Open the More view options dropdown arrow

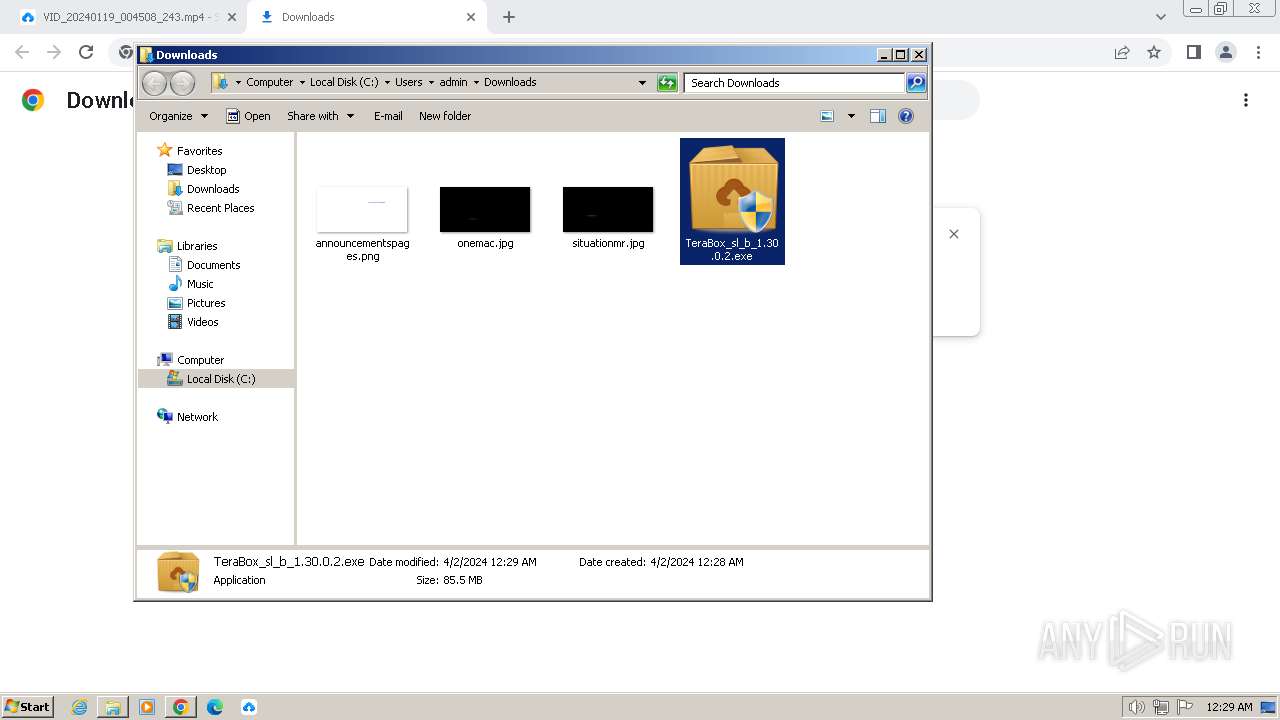pos(851,116)
